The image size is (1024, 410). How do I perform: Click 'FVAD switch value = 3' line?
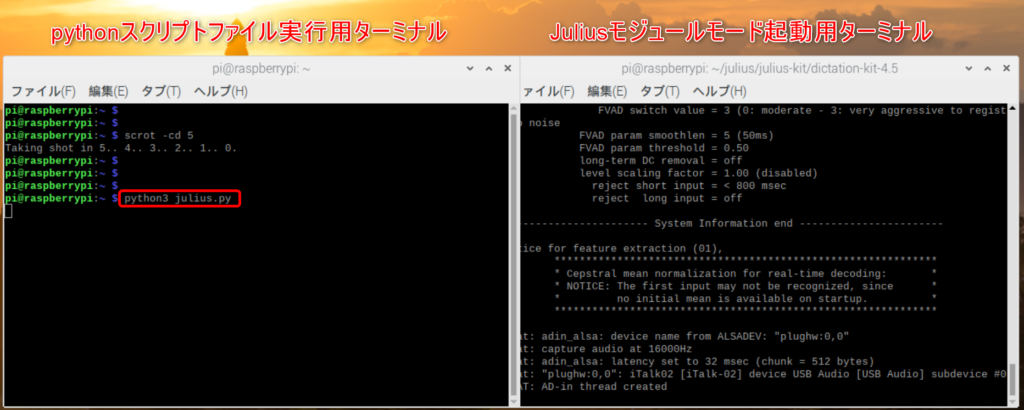[x=802, y=110]
